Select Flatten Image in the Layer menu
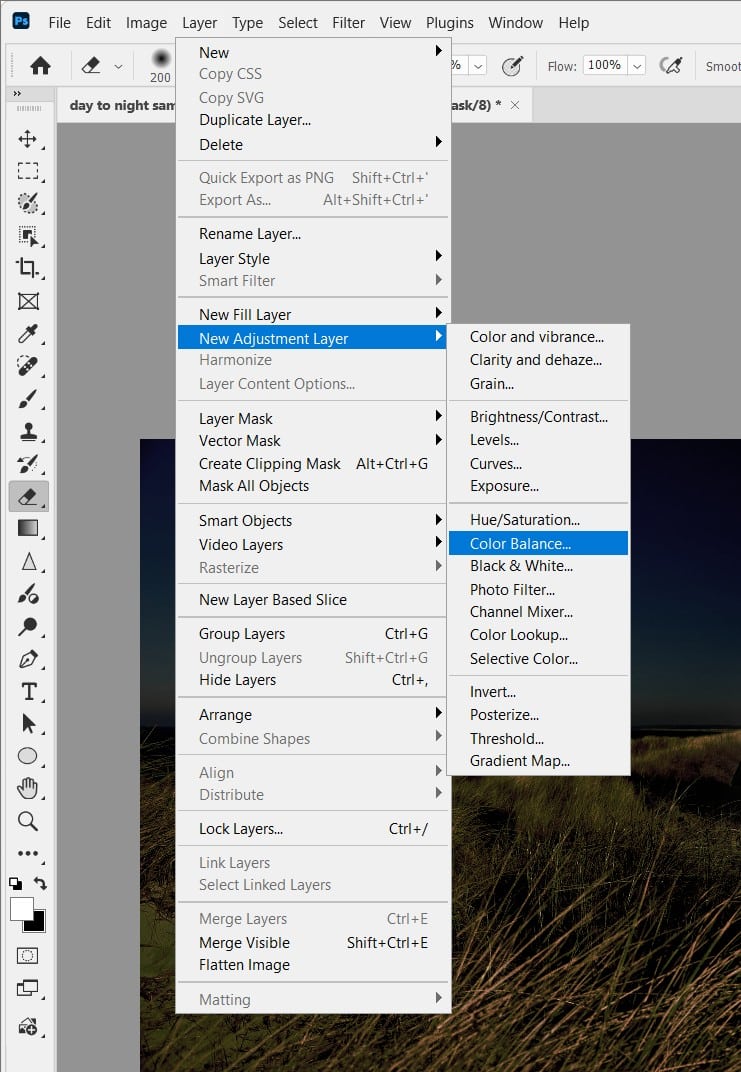Viewport: 741px width, 1072px height. 246,965
